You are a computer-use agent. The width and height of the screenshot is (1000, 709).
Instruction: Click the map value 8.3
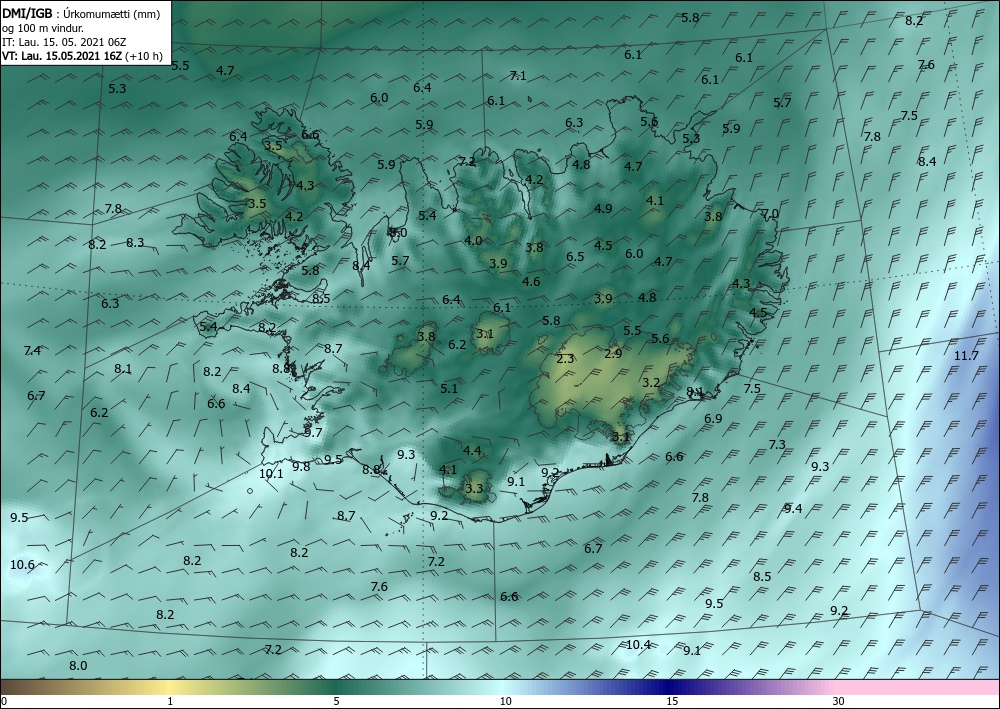(135, 242)
